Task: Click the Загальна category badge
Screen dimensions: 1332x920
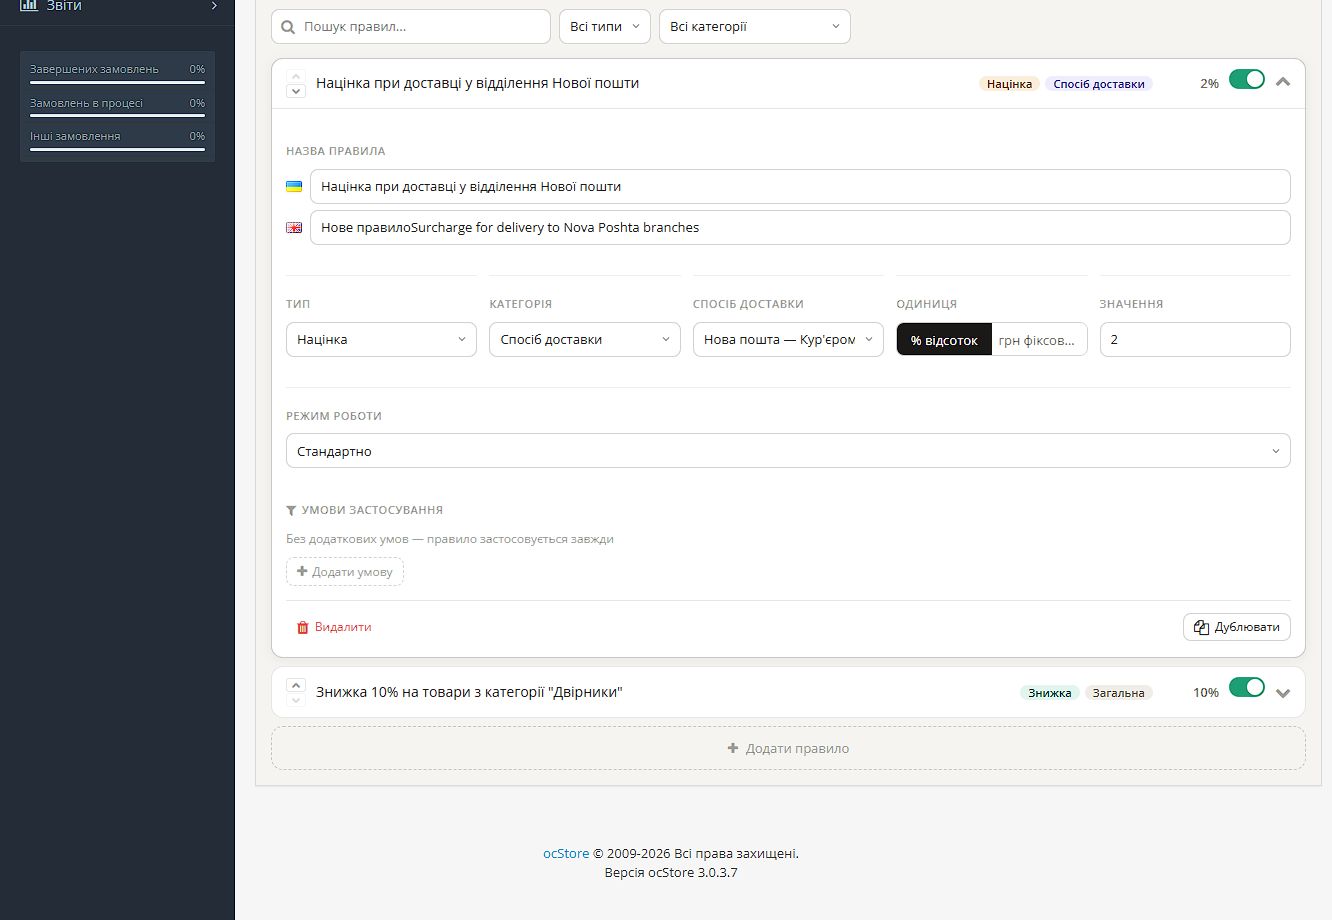Action: click(x=1118, y=693)
